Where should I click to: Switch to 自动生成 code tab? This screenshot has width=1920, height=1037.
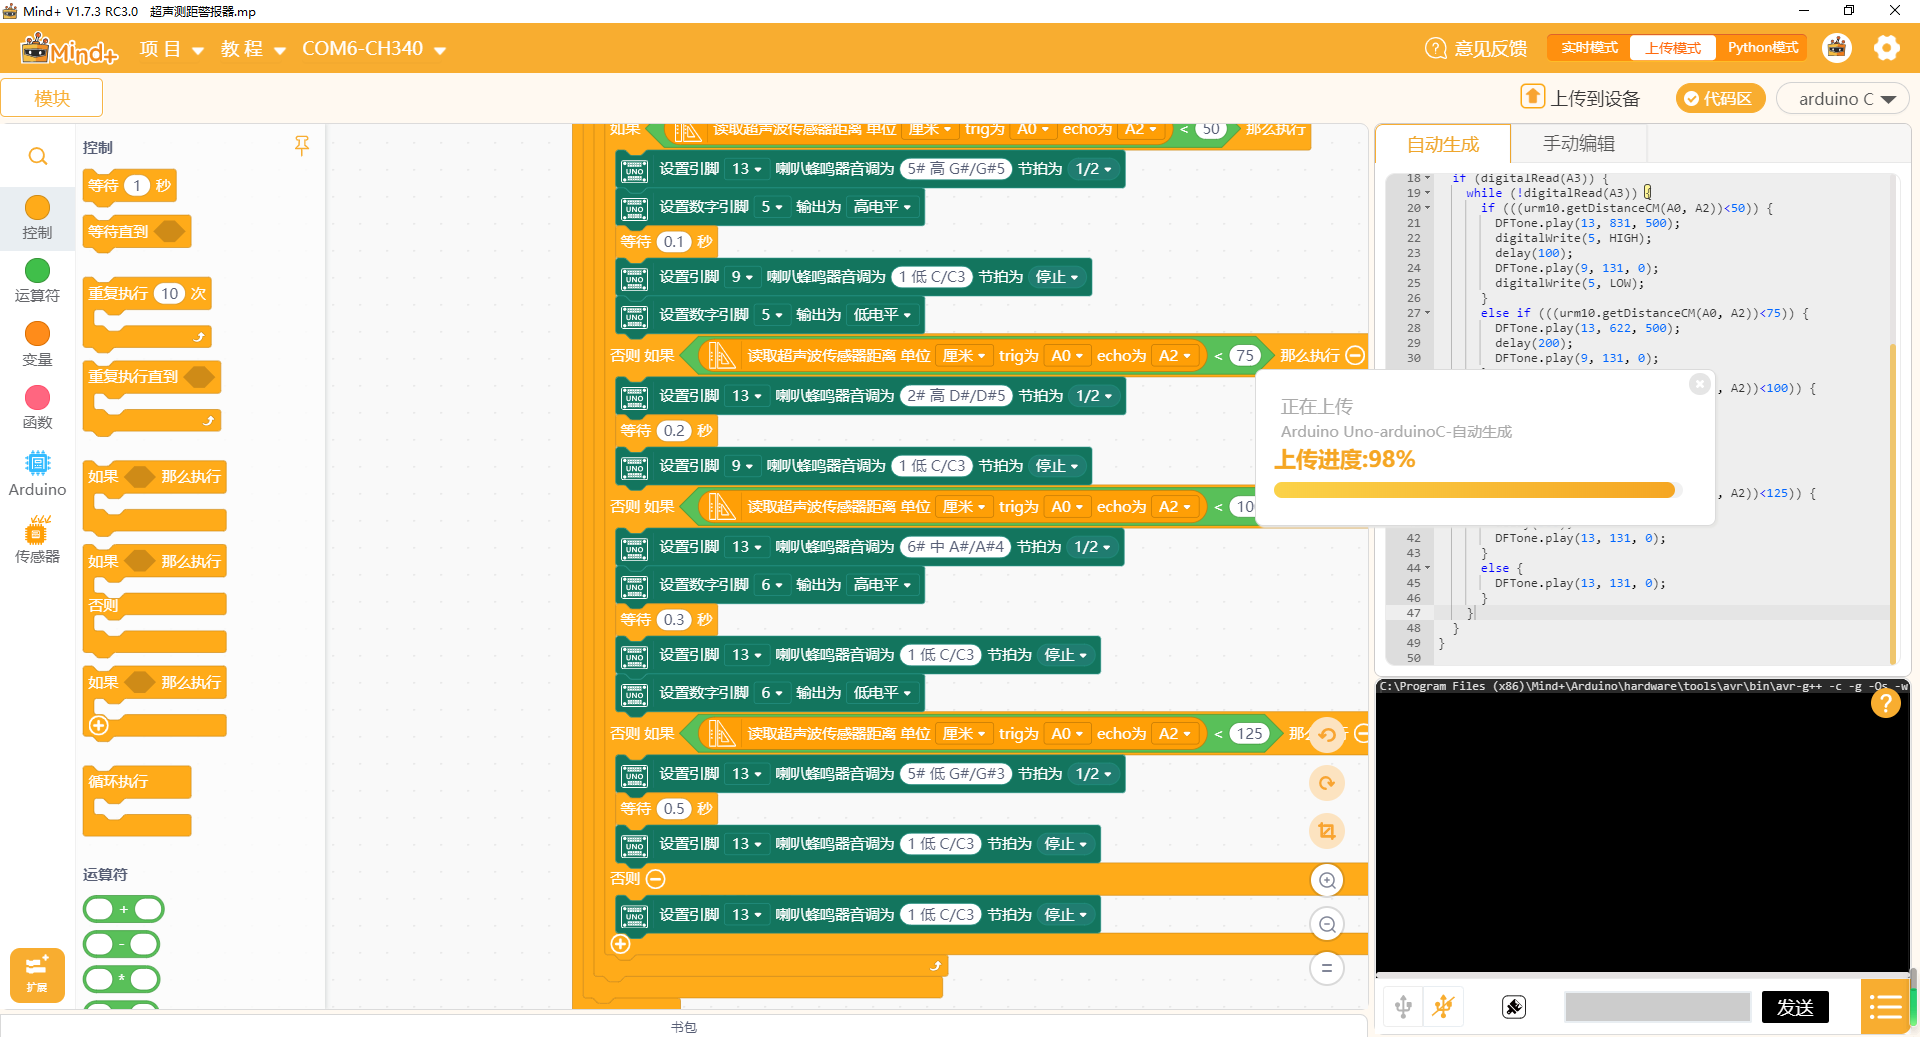(1442, 144)
